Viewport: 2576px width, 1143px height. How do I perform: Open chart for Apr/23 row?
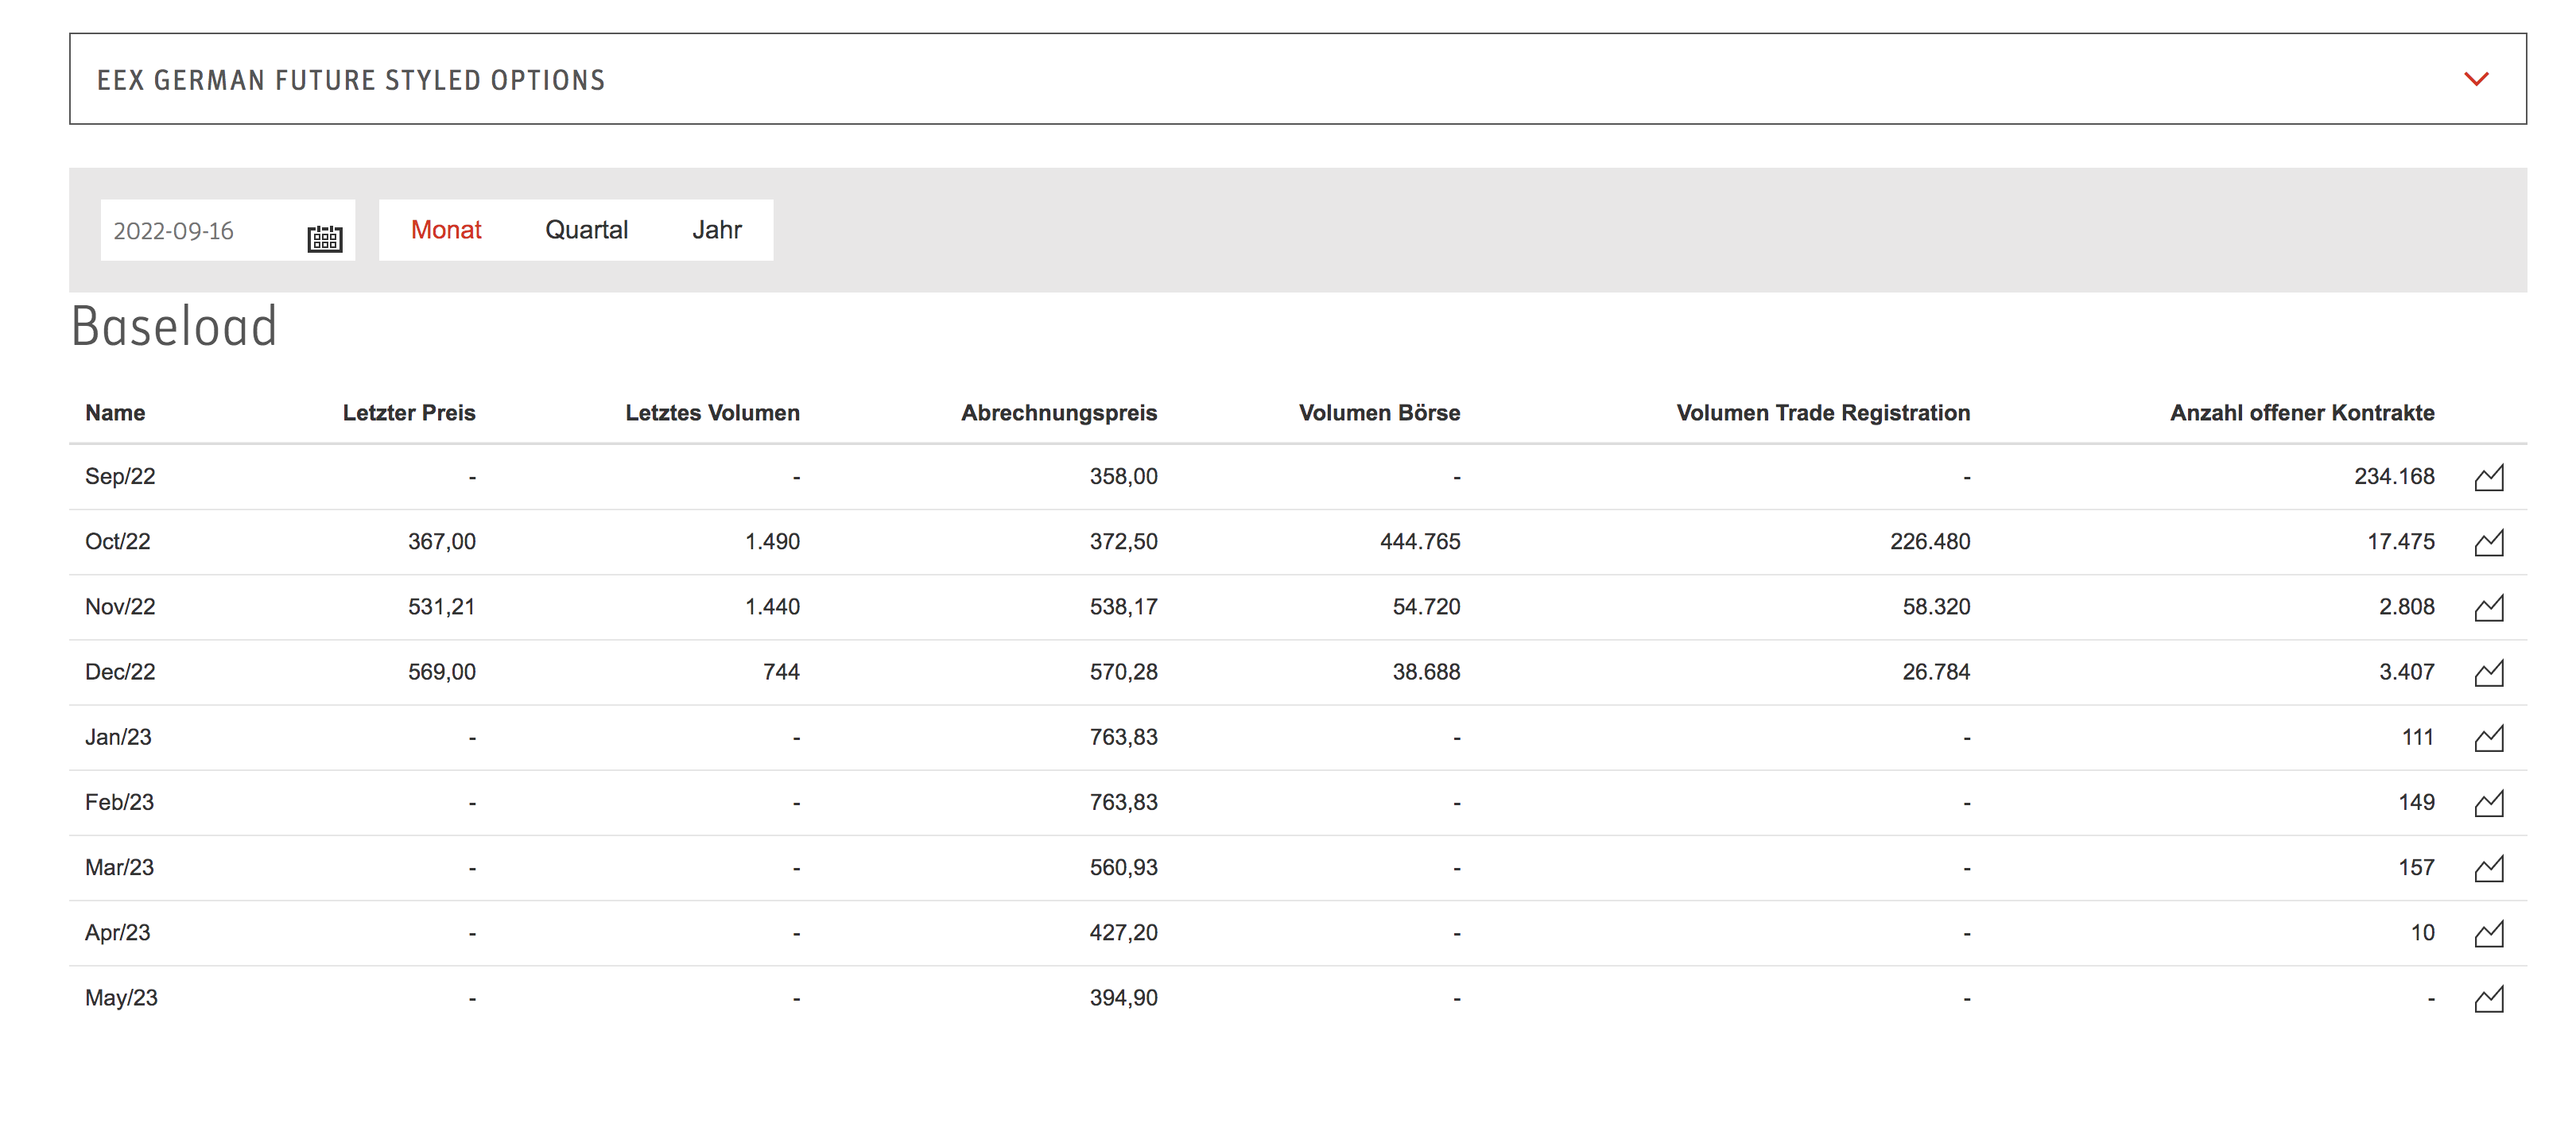(x=2488, y=933)
